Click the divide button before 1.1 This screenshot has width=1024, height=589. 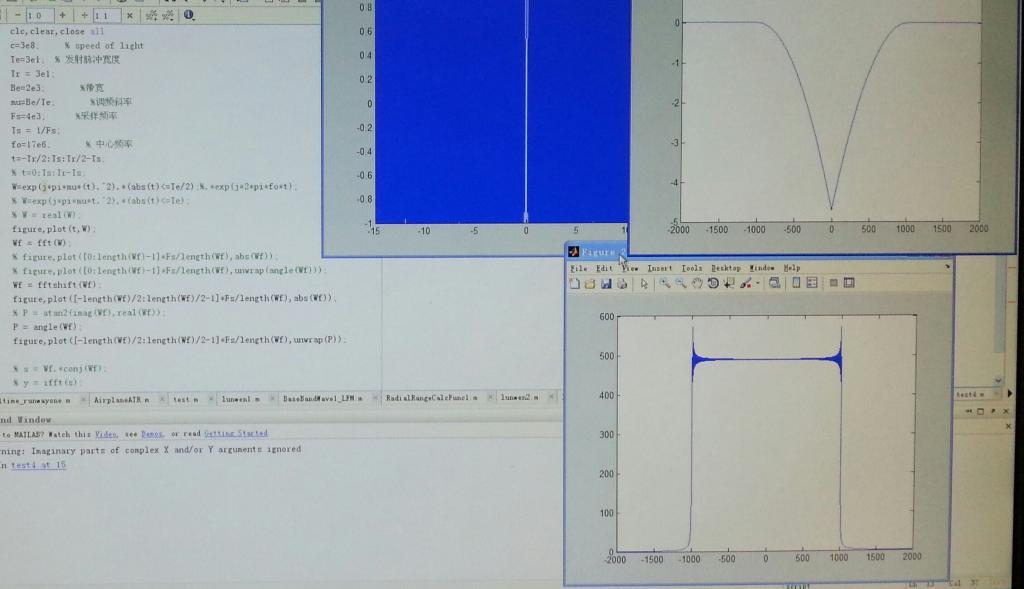point(84,15)
